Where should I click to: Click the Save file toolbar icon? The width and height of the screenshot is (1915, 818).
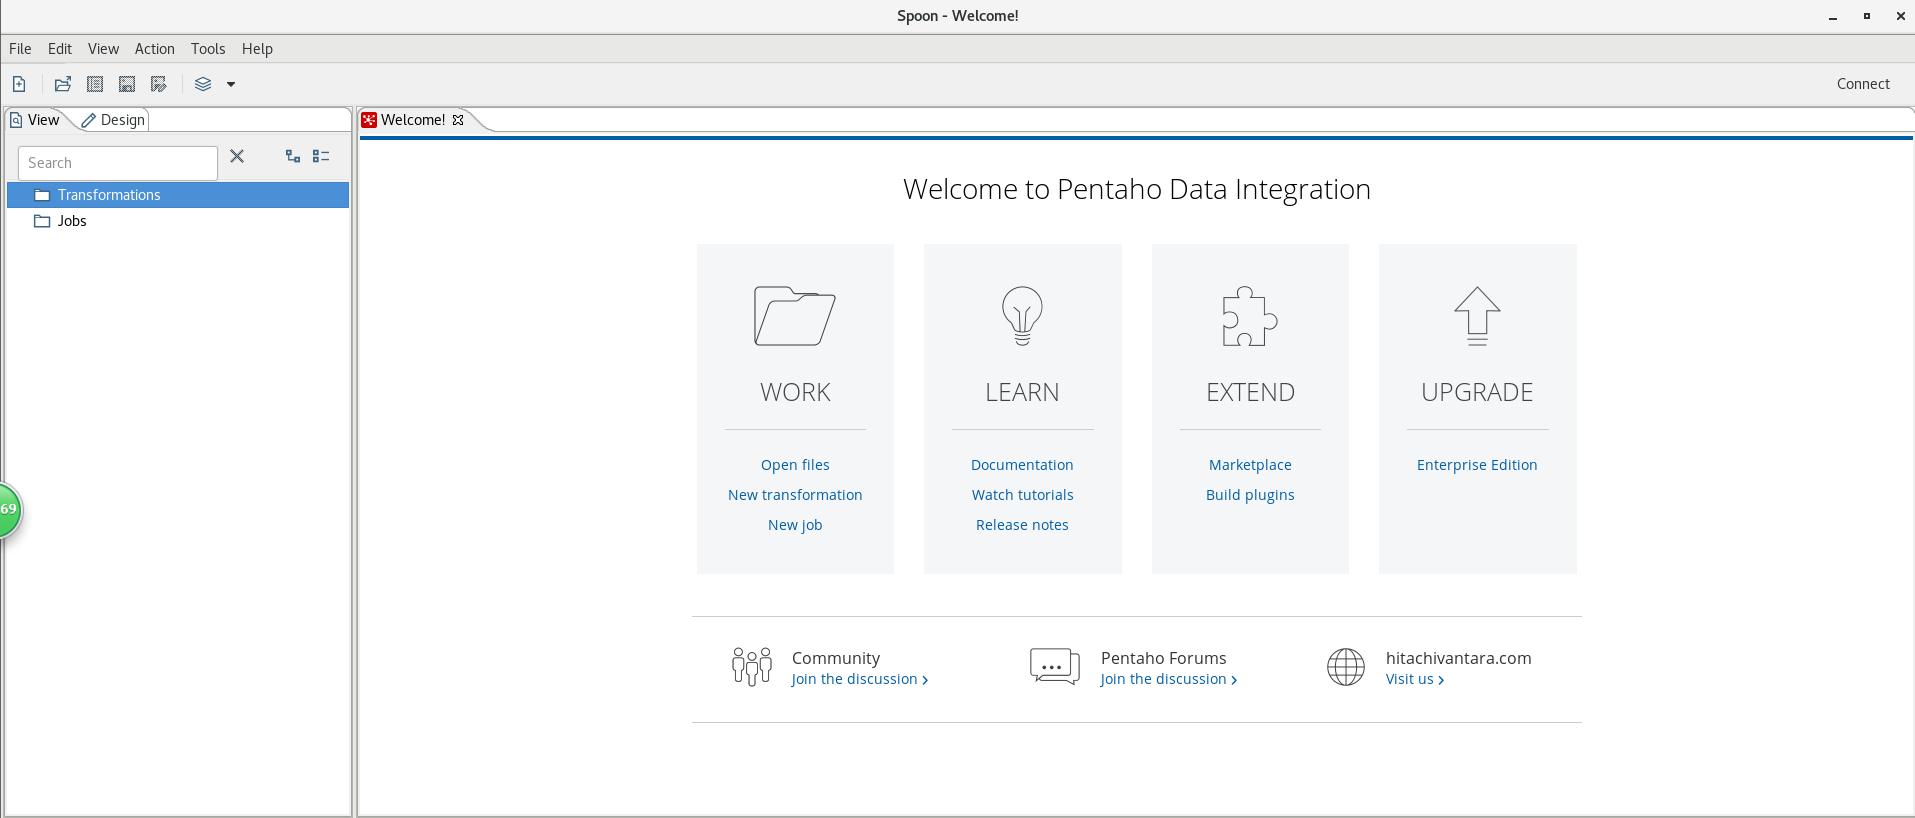[127, 84]
